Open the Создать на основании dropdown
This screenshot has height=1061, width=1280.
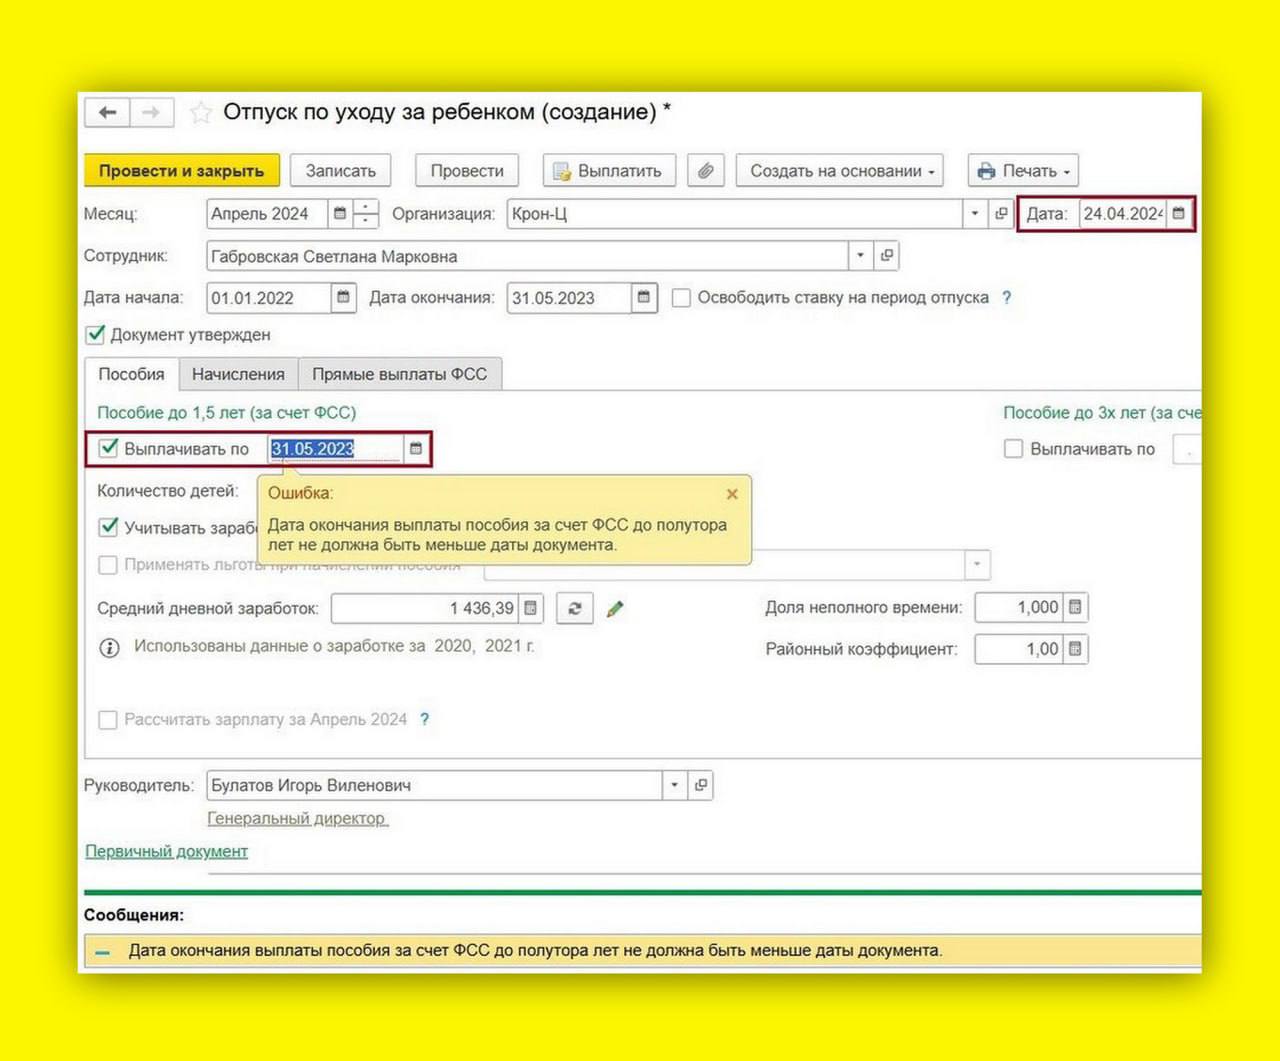[840, 171]
